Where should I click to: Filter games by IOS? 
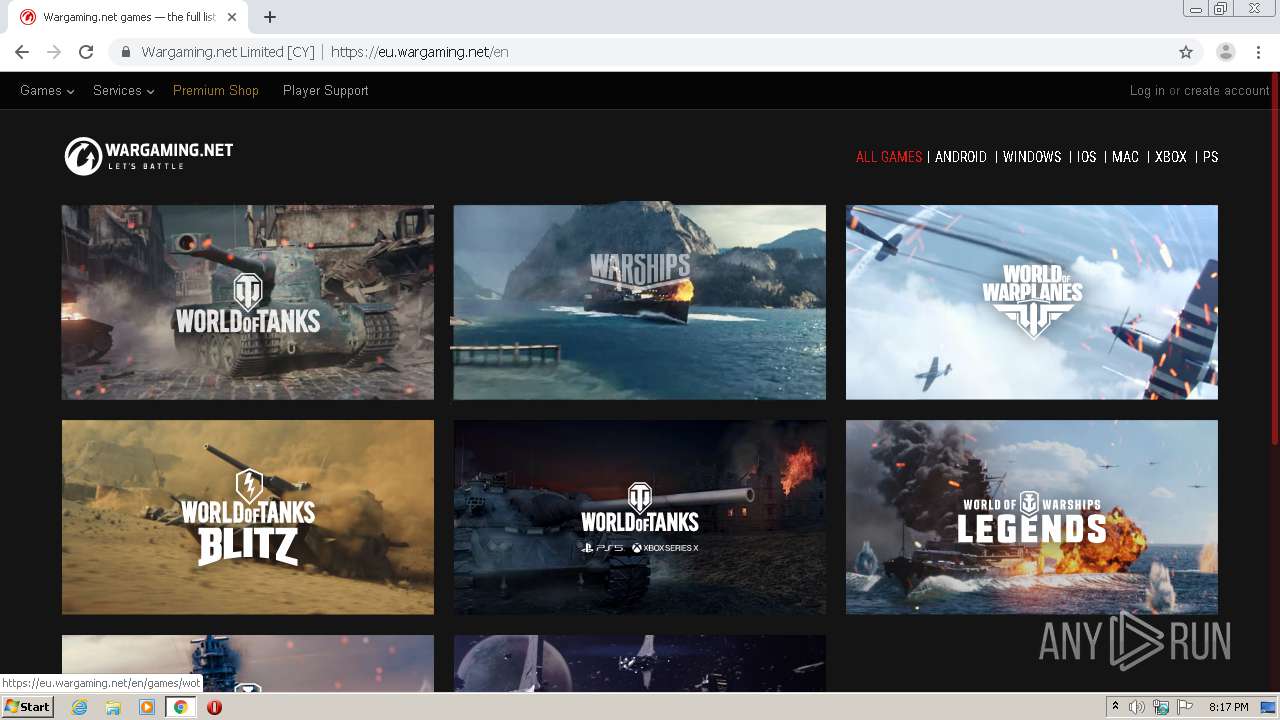1087,157
